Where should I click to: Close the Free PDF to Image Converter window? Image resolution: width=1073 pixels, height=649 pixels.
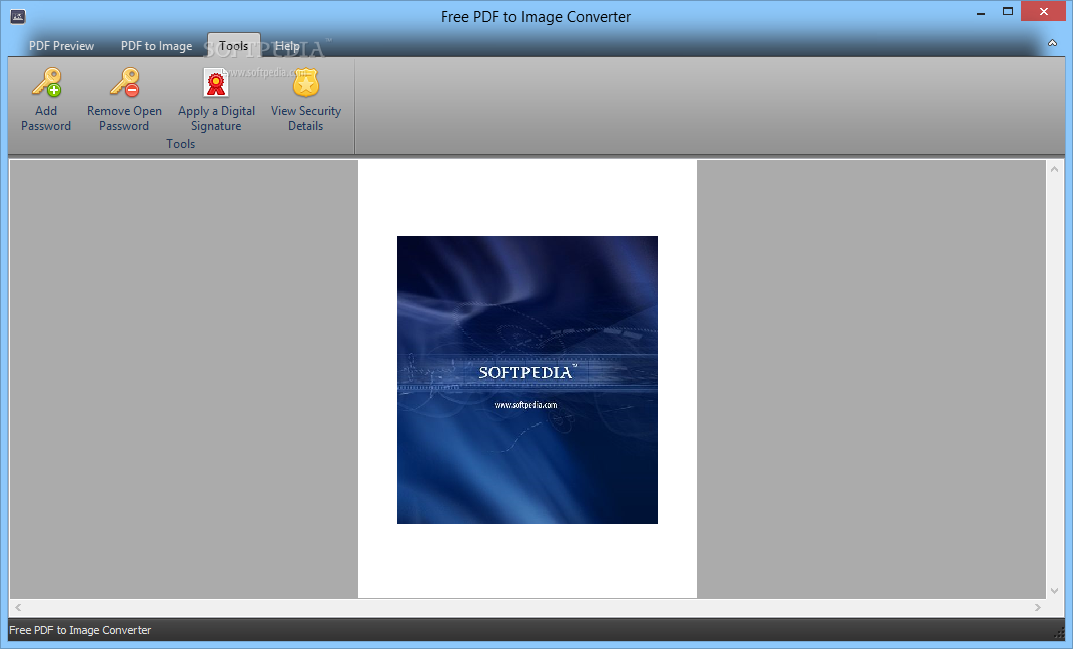[1044, 12]
